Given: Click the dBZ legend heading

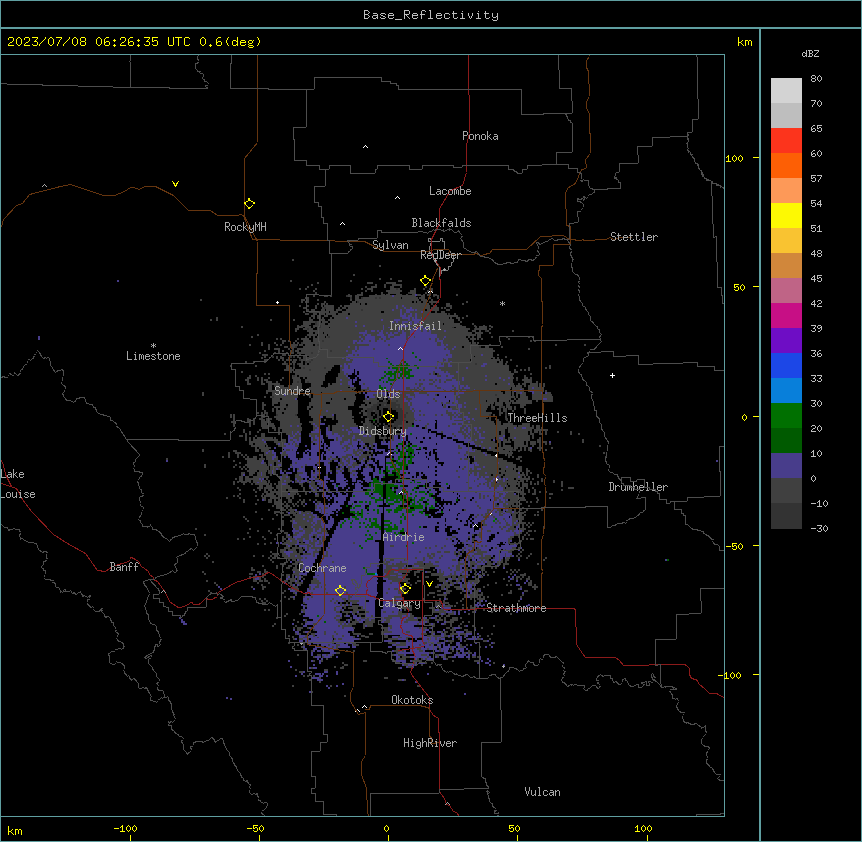Looking at the screenshot, I should click(810, 53).
